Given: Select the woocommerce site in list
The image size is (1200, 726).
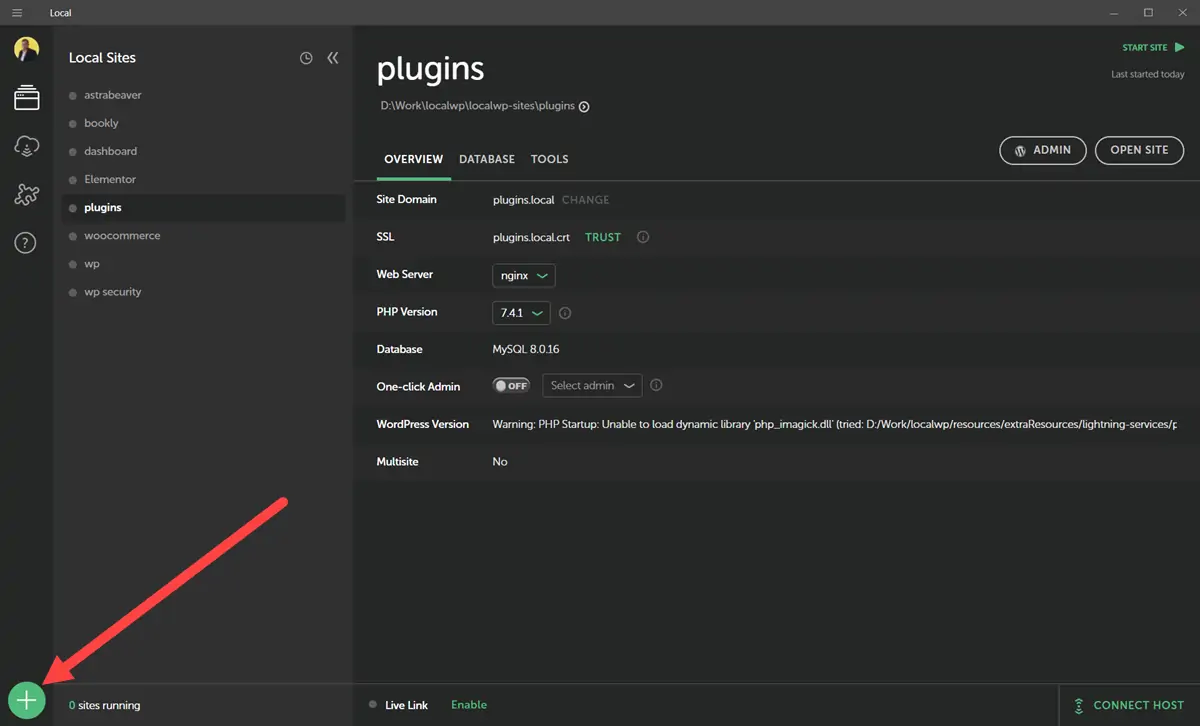Looking at the screenshot, I should pyautogui.click(x=122, y=236).
